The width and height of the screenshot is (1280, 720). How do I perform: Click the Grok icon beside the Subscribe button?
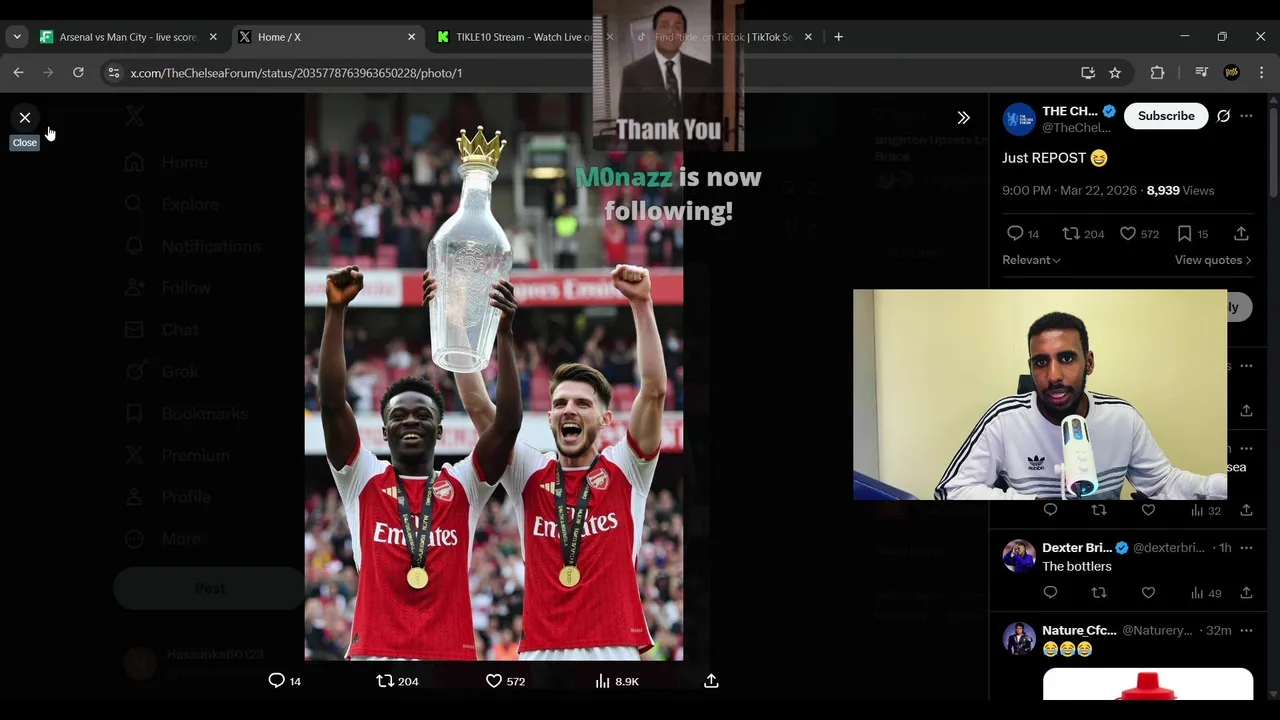tap(1223, 116)
